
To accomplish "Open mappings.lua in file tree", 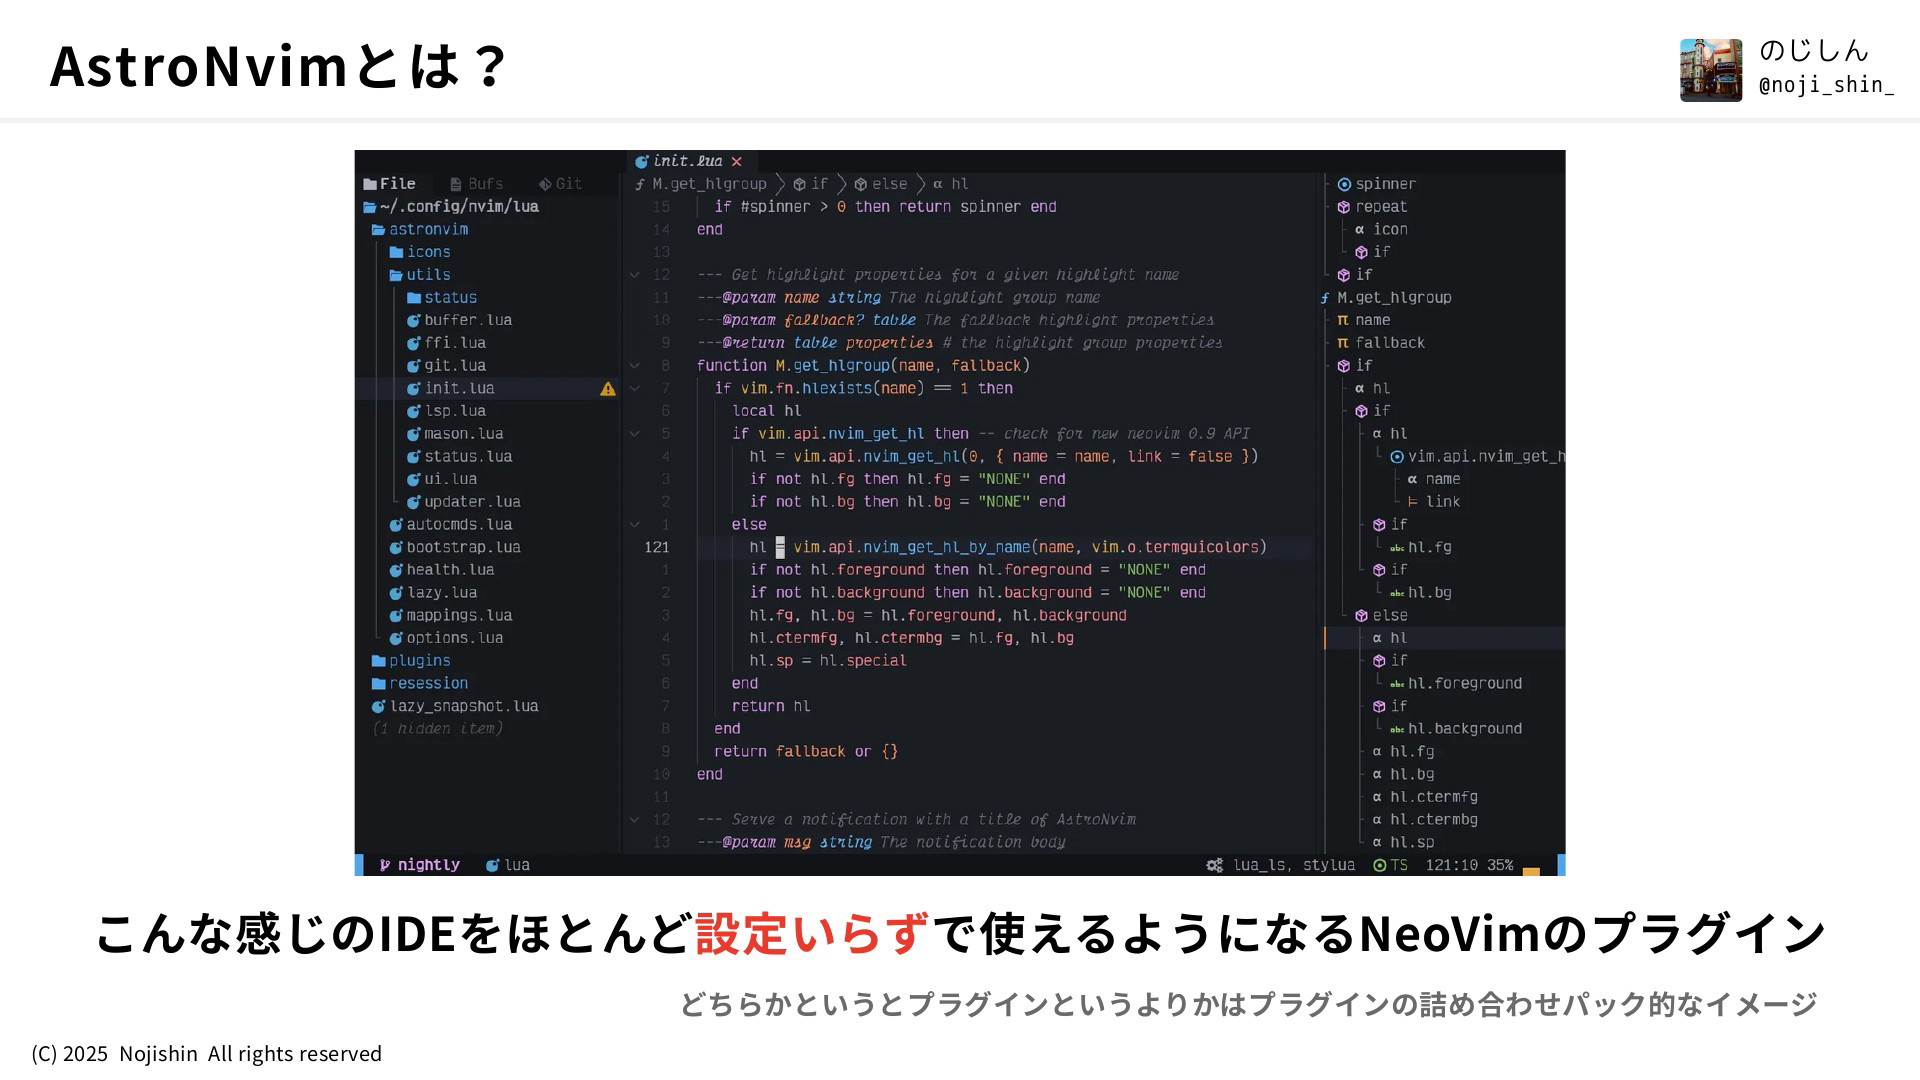I will pyautogui.click(x=458, y=615).
